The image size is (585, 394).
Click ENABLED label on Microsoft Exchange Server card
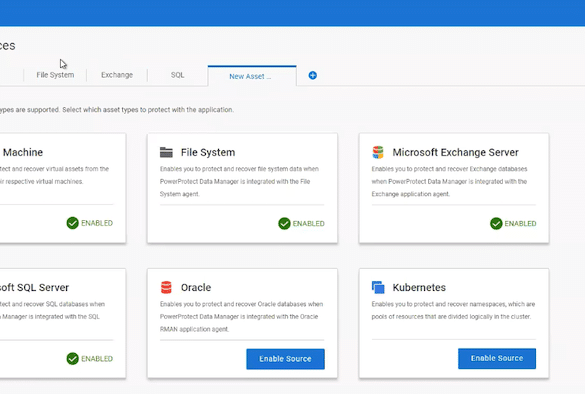pyautogui.click(x=520, y=223)
